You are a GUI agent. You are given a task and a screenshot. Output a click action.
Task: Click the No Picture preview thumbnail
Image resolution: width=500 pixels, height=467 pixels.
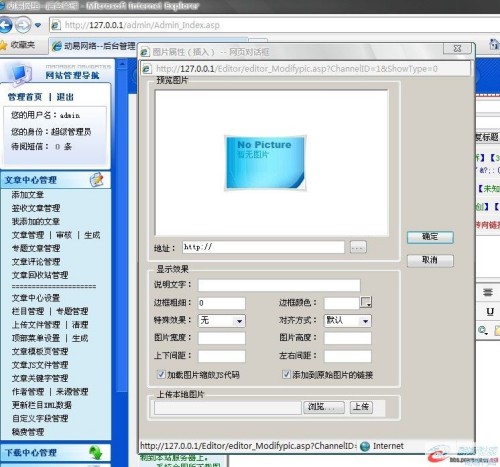click(x=265, y=163)
